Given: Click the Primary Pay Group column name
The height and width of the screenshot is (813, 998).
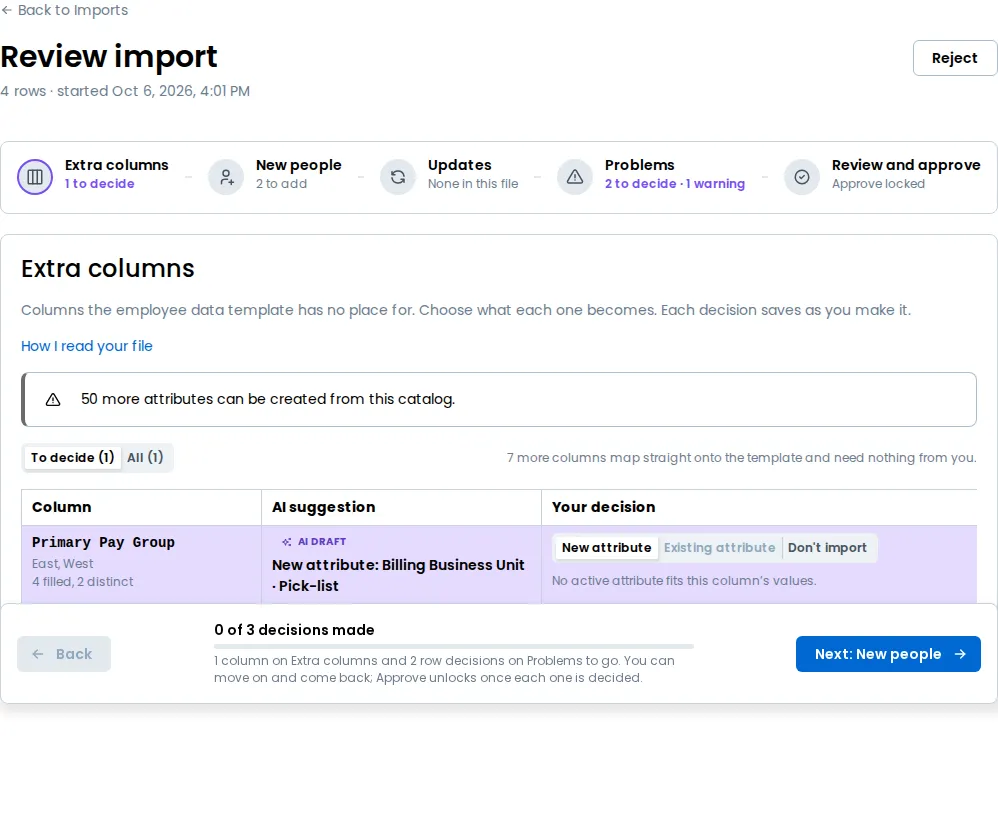Looking at the screenshot, I should click(103, 542).
